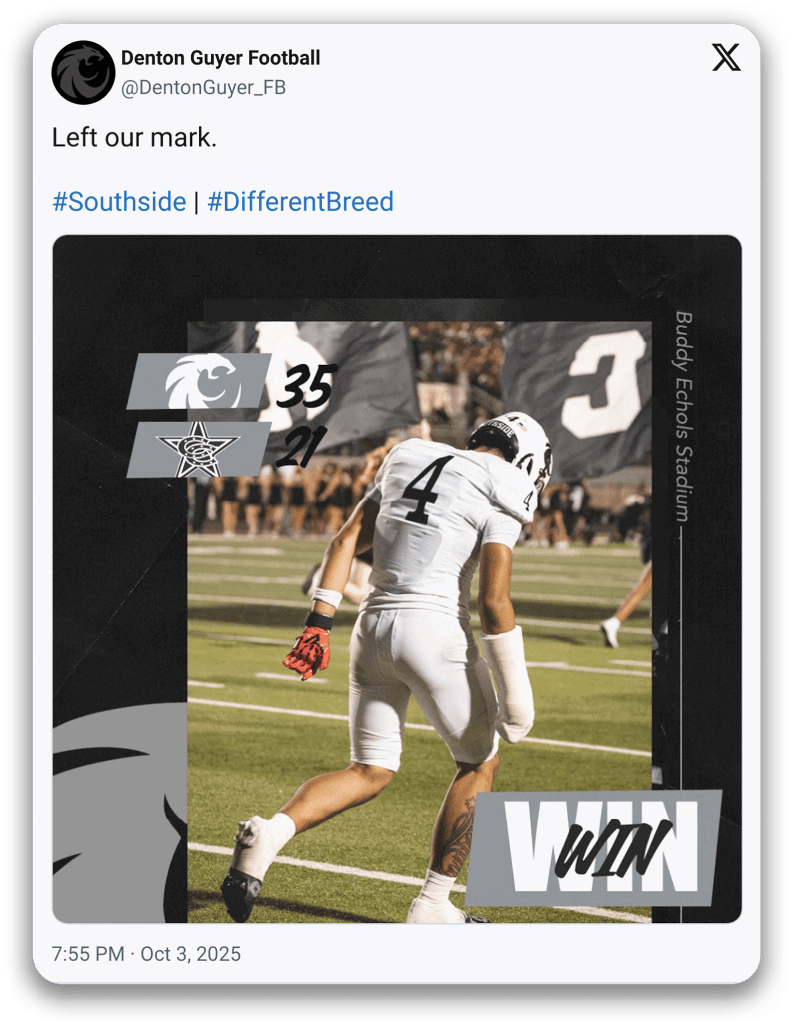The width and height of the screenshot is (793, 1026).
Task: Click the gray wildcat watermark in graphic corner
Action: click(120, 812)
